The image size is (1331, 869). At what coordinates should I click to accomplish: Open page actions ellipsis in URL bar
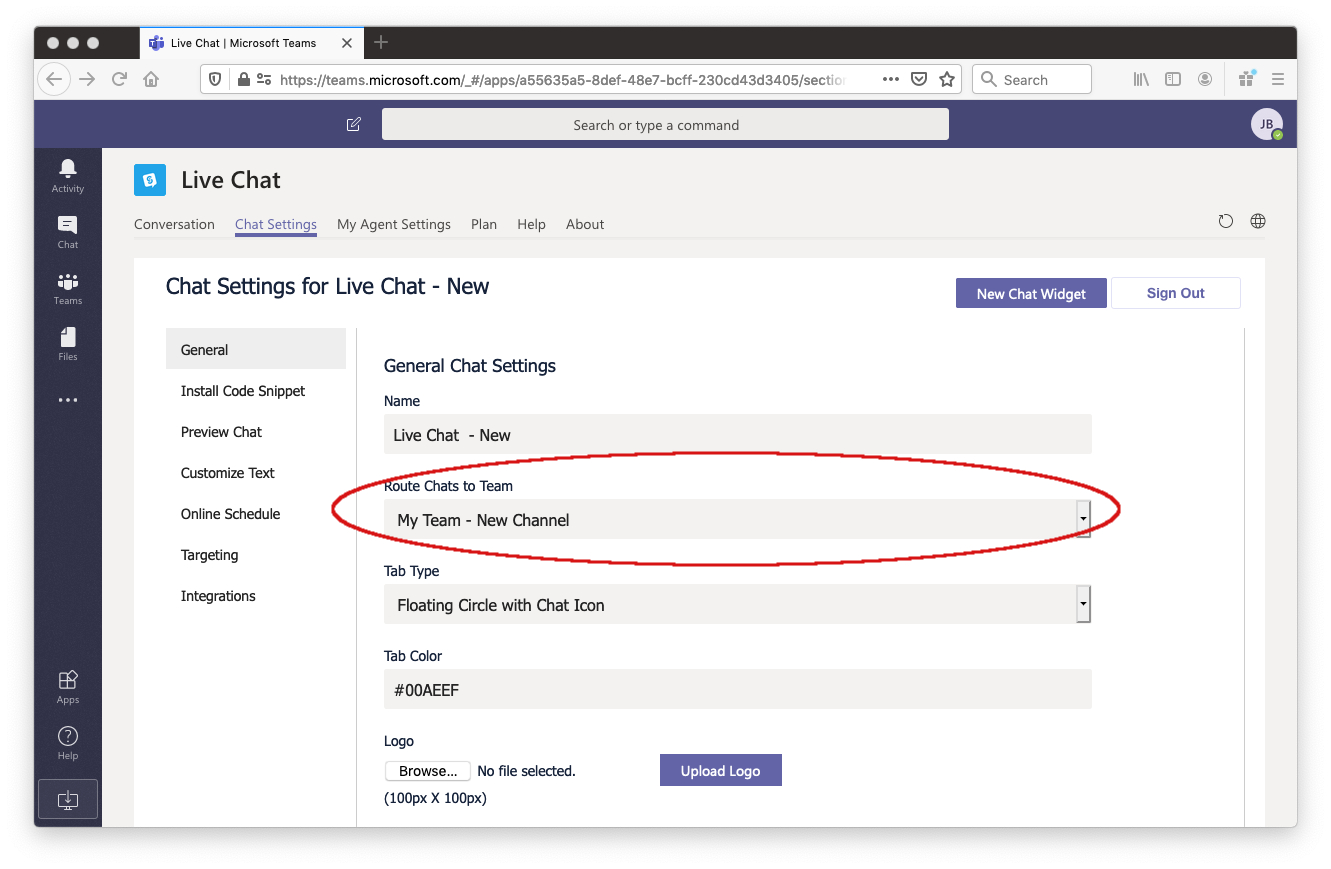pyautogui.click(x=890, y=79)
